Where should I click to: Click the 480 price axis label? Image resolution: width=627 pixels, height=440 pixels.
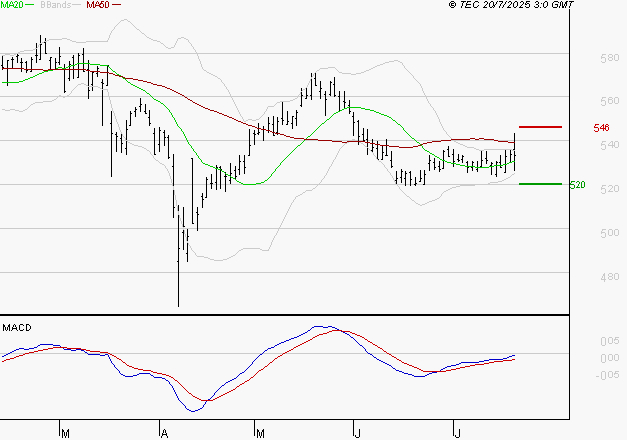coord(609,277)
